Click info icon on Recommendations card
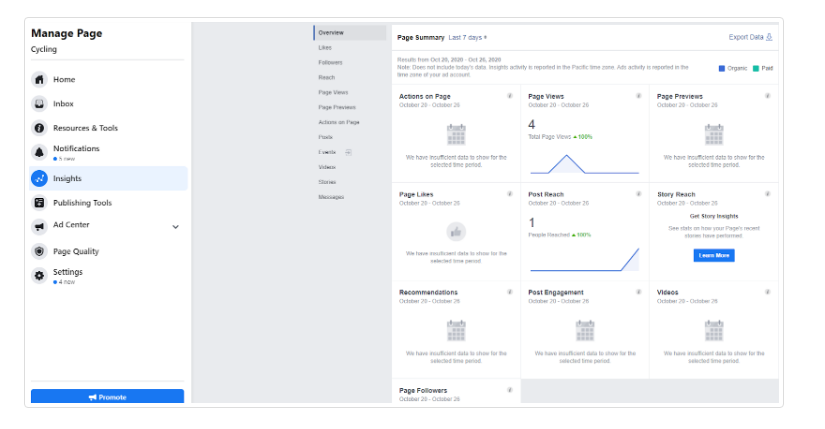The height and width of the screenshot is (429, 825). [x=509, y=292]
